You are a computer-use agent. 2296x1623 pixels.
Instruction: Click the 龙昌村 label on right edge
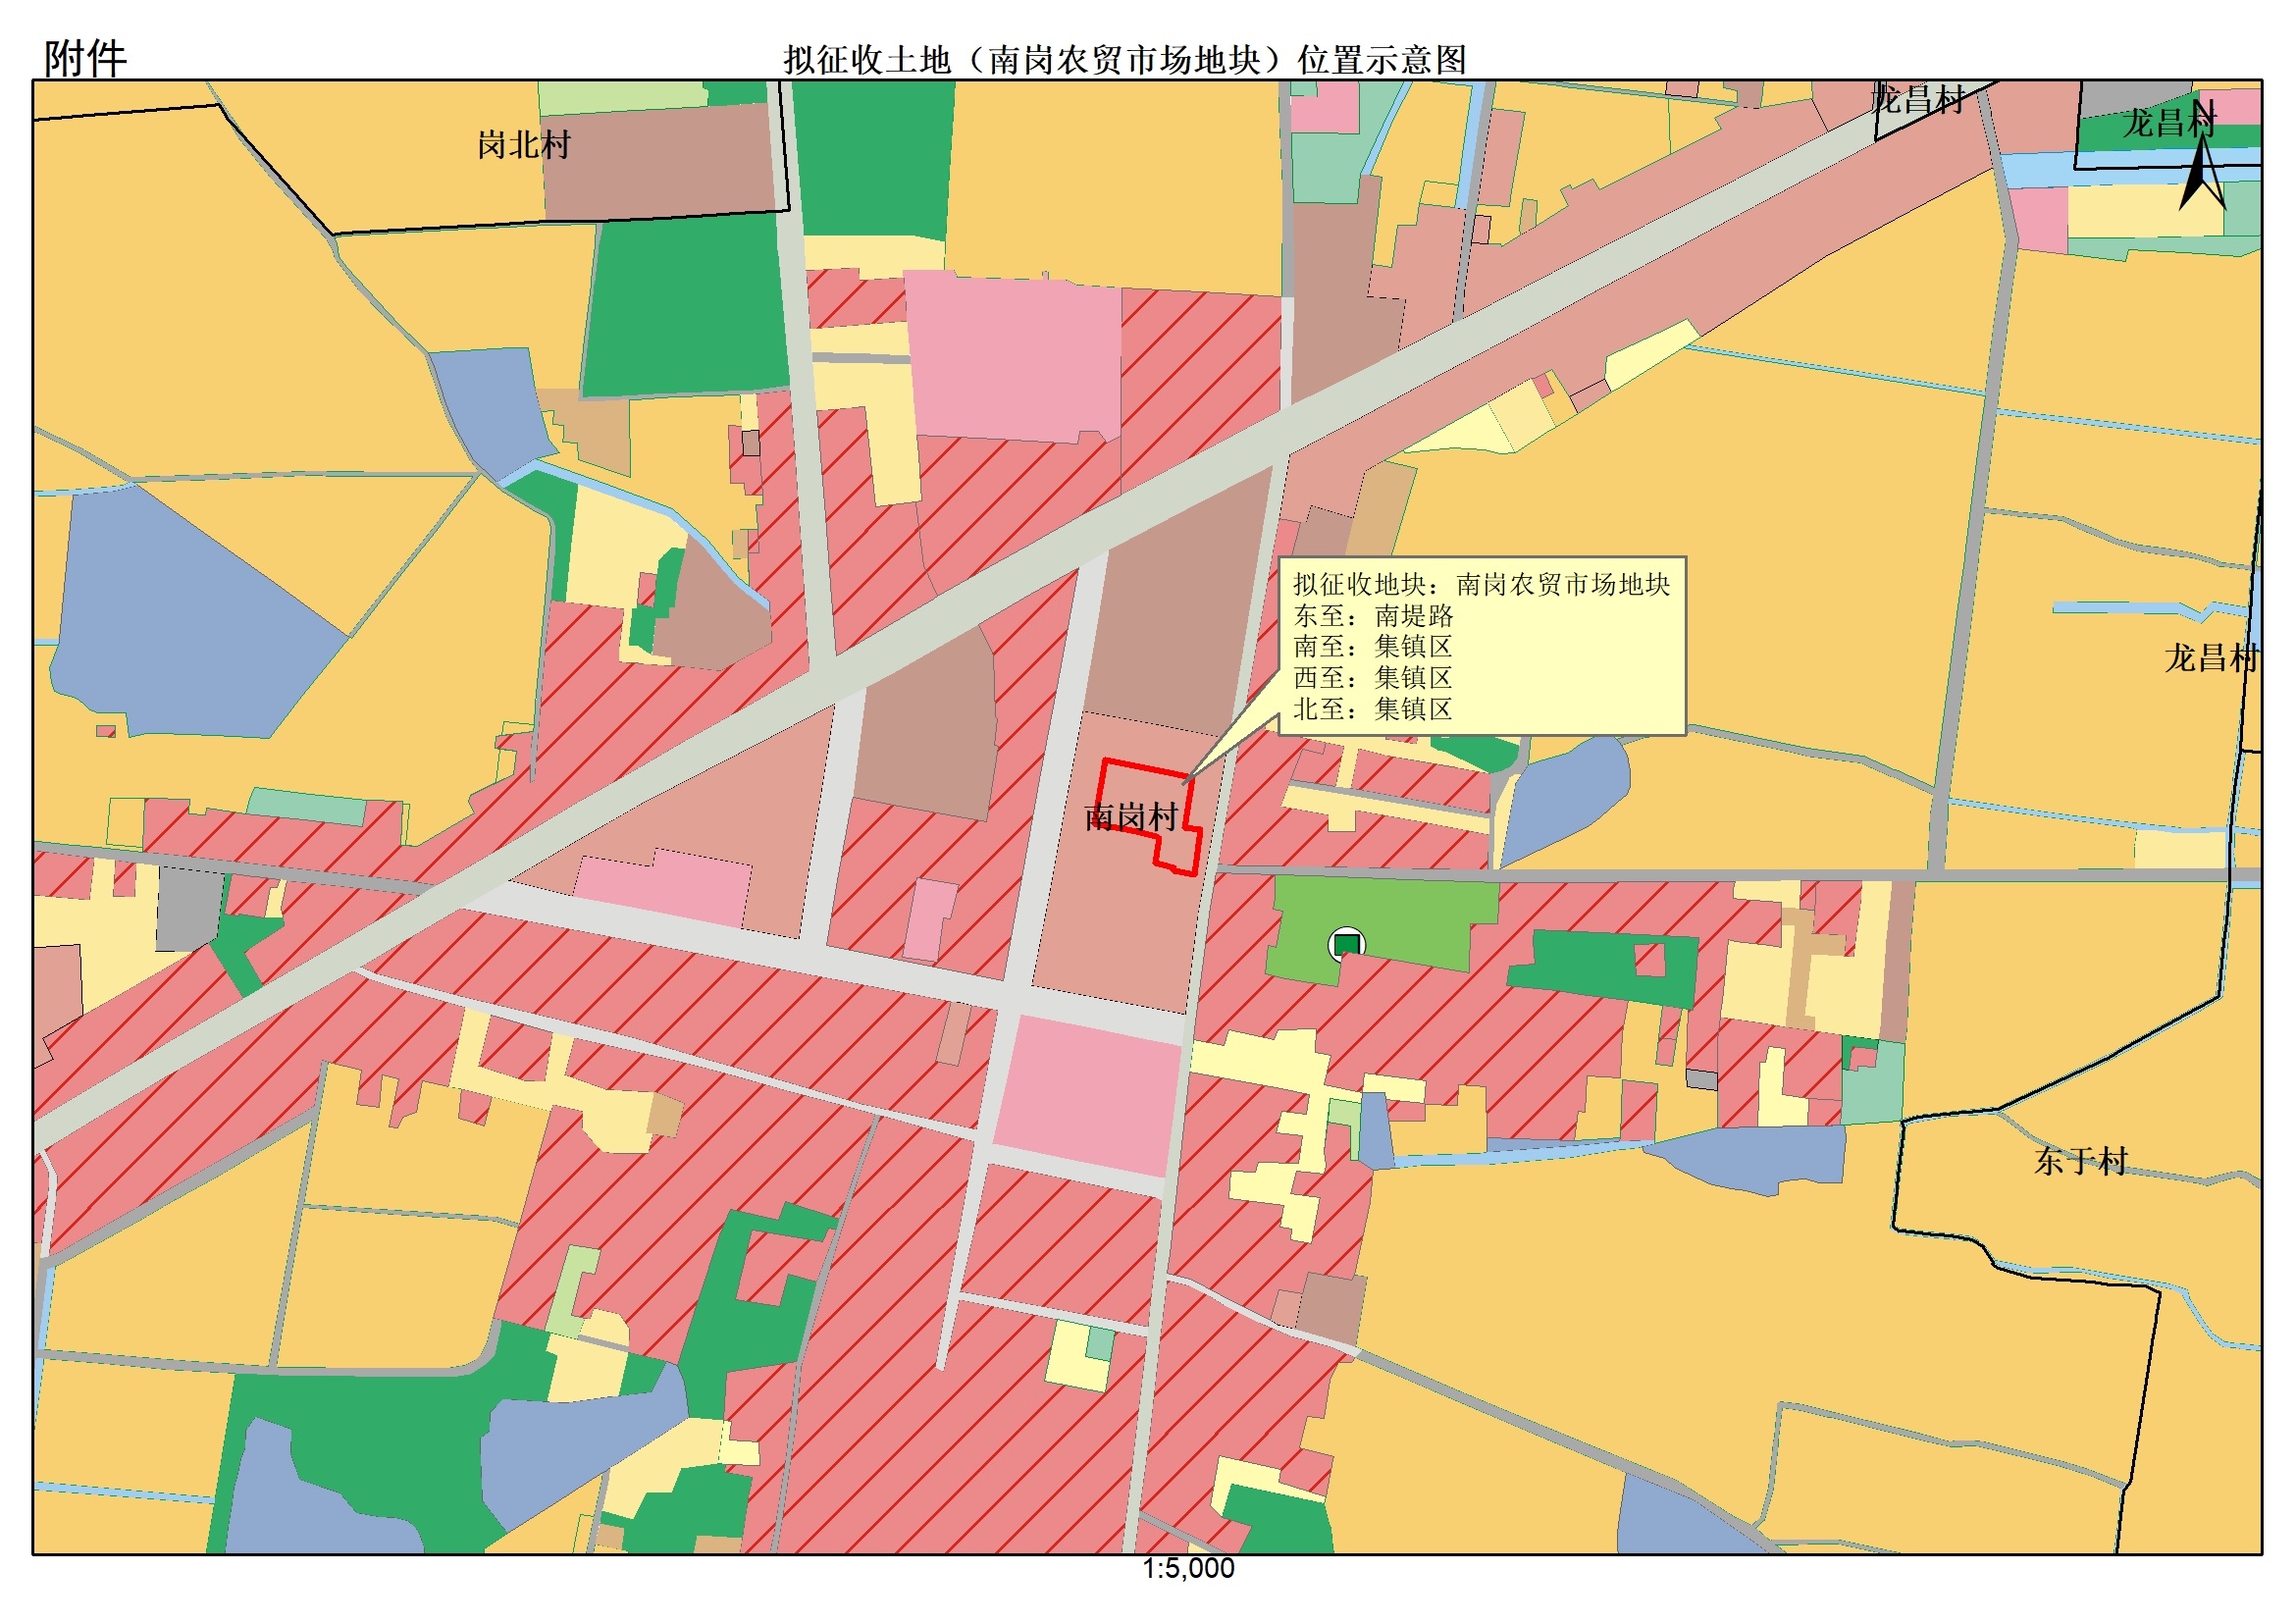pyautogui.click(x=2211, y=659)
